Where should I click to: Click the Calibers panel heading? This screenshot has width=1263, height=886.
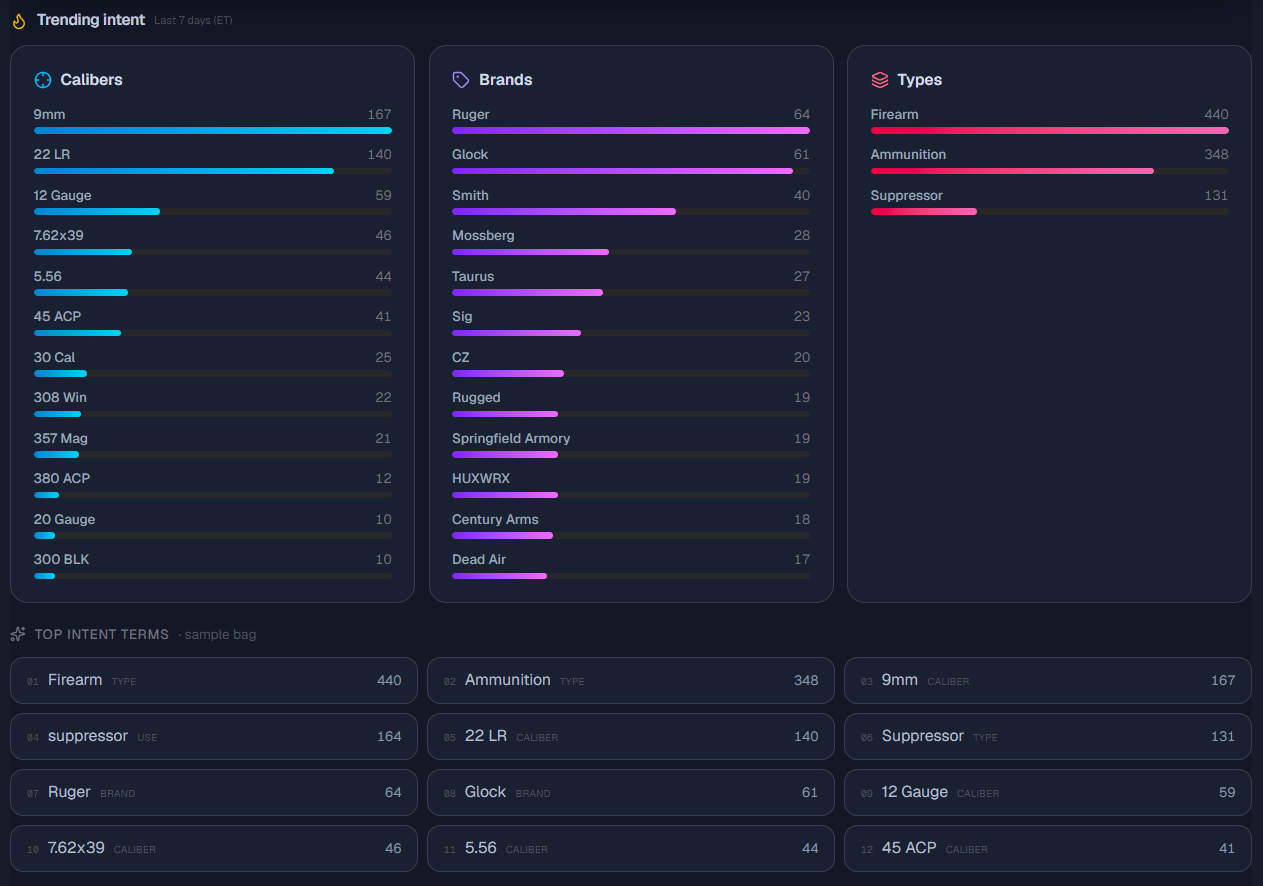(x=91, y=80)
